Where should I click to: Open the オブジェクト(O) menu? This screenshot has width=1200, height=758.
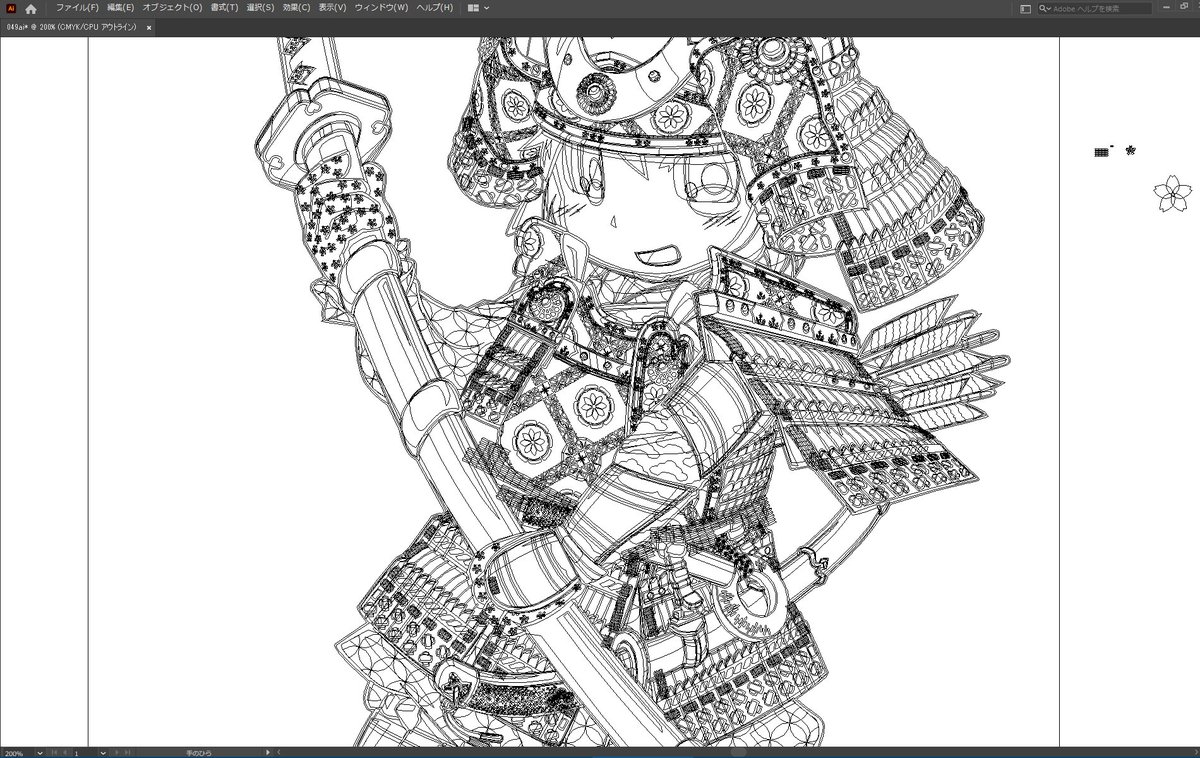(172, 8)
